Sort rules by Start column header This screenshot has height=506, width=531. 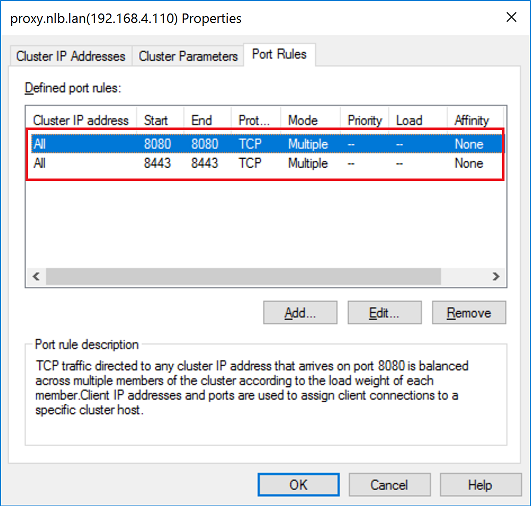pyautogui.click(x=160, y=120)
